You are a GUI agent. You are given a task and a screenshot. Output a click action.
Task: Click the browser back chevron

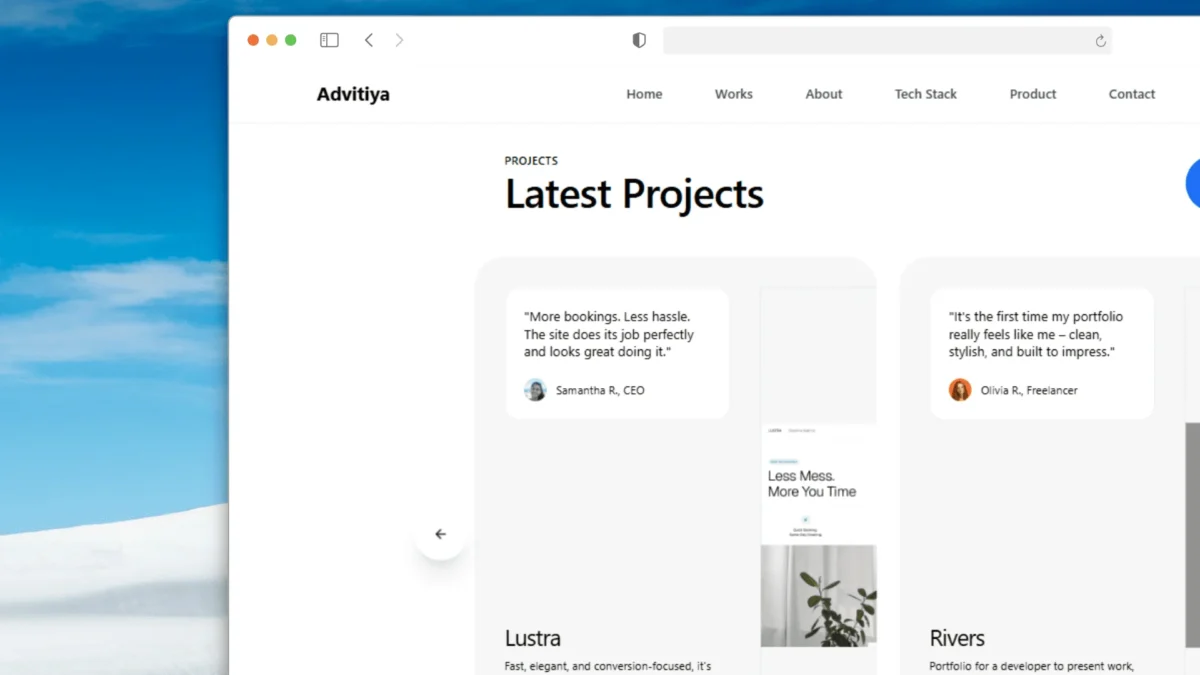[x=369, y=40]
